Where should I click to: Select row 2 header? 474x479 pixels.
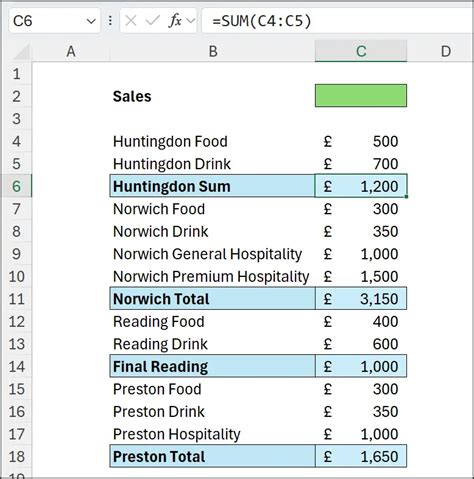[17, 96]
